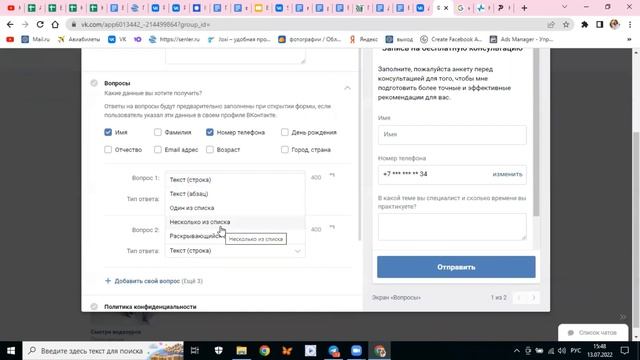Viewport: 640px width, 360px height.
Task: Open Zoom from the taskbar
Action: [356, 351]
